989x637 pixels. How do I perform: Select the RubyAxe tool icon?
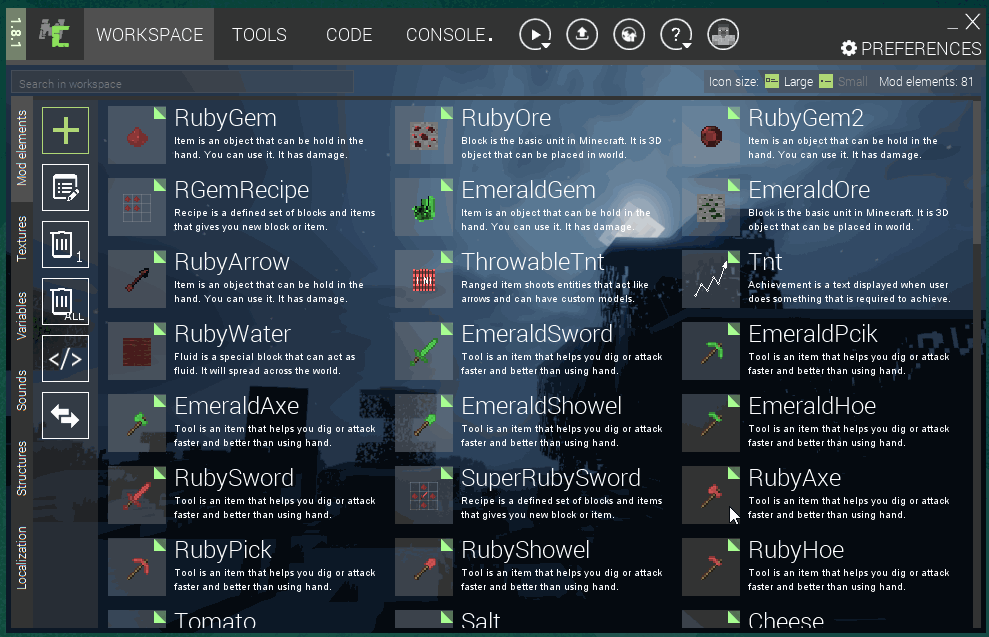[711, 494]
